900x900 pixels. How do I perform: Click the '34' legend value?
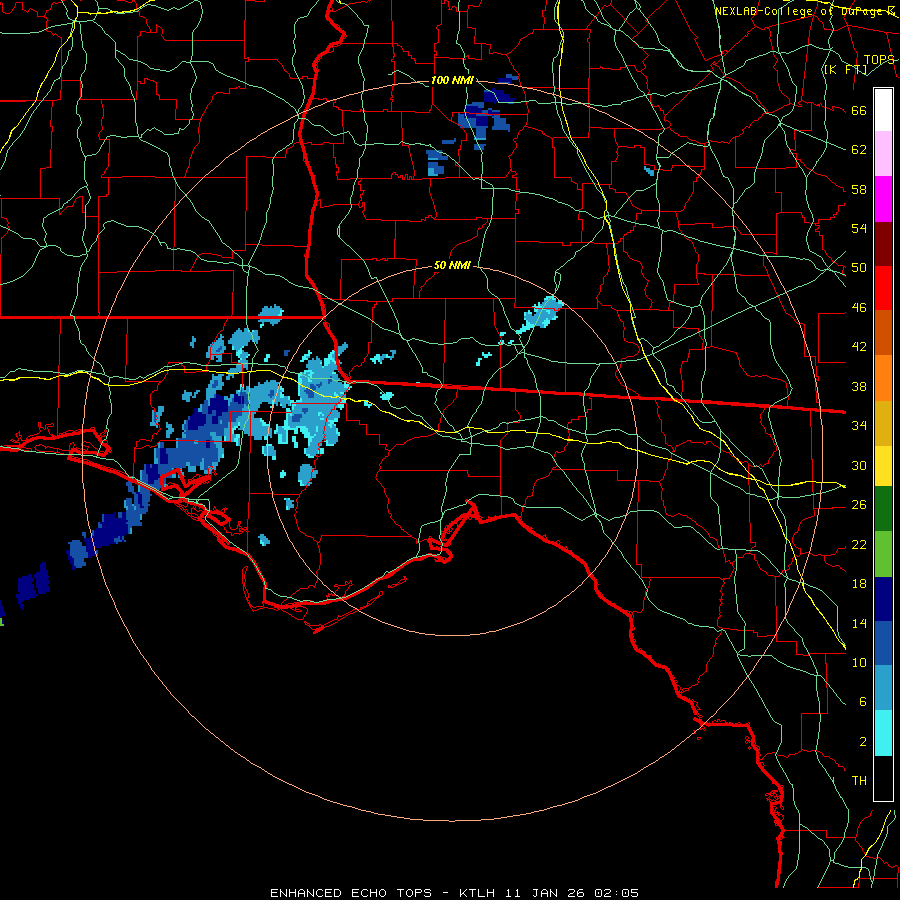click(x=859, y=426)
